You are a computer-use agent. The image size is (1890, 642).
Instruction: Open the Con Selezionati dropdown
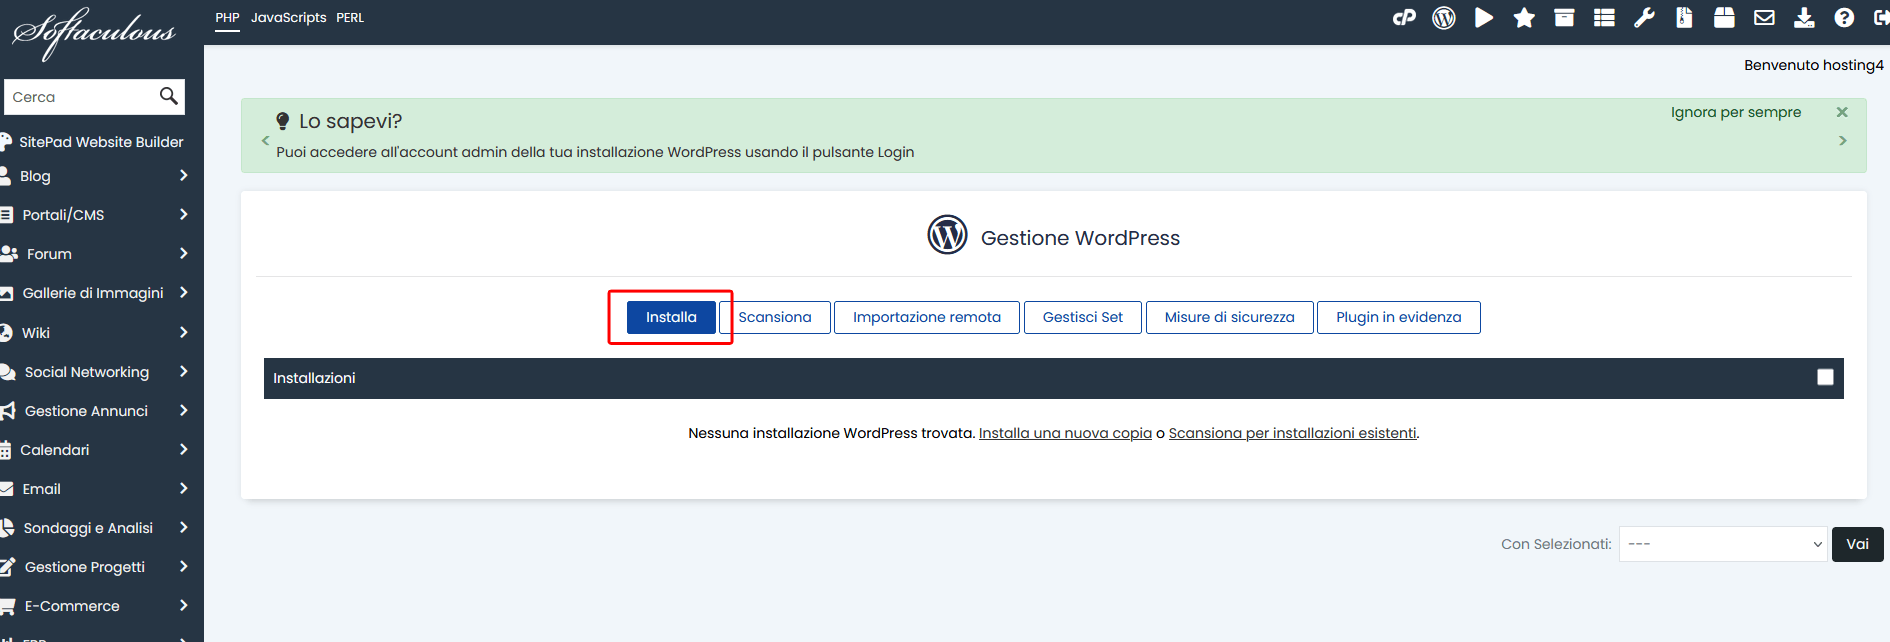pyautogui.click(x=1723, y=544)
